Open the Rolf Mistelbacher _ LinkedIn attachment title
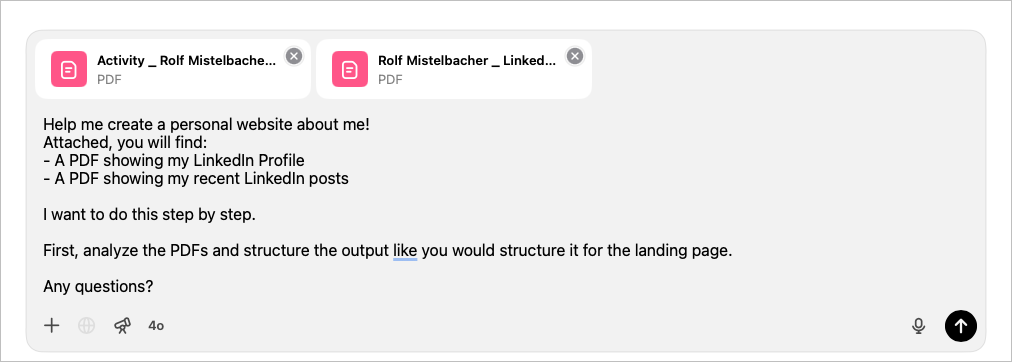The height and width of the screenshot is (362, 1012). pos(467,61)
